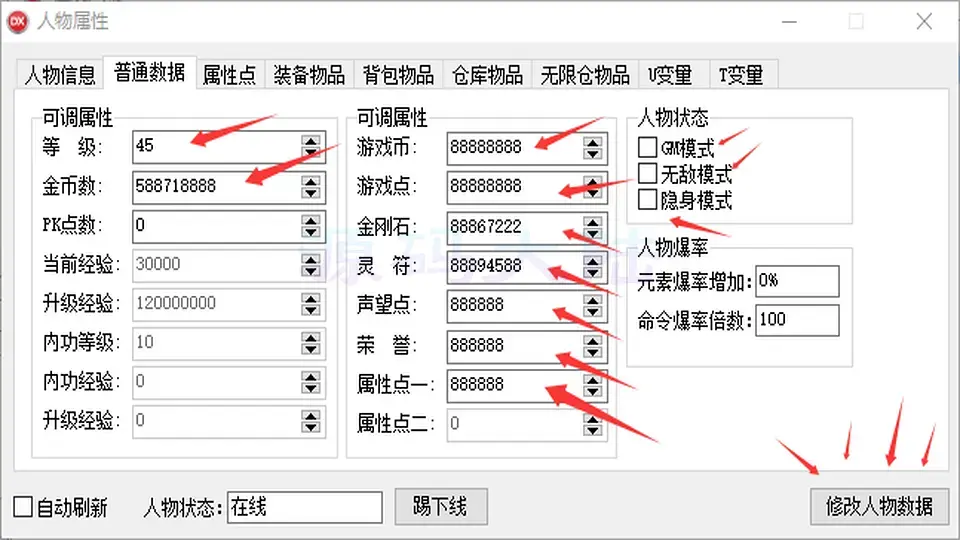This screenshot has height=540, width=960.
Task: Increase 等级 with the up spinner arrow
Action: (x=311, y=141)
